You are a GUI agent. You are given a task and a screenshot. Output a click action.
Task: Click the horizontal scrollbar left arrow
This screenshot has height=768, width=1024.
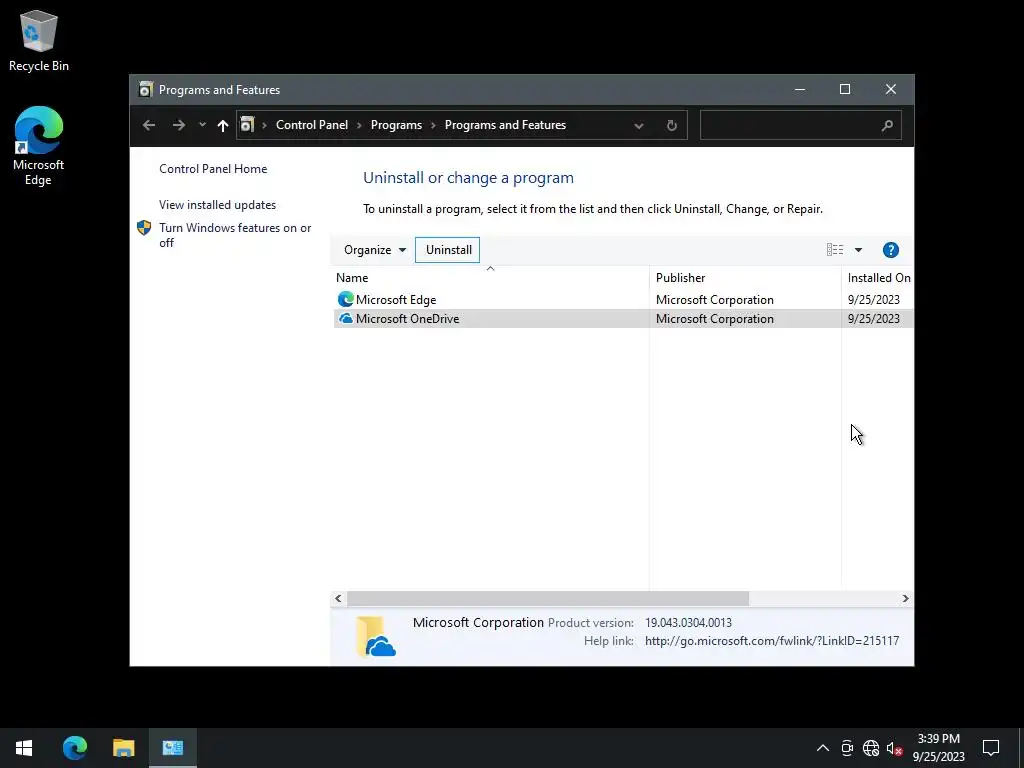click(338, 598)
